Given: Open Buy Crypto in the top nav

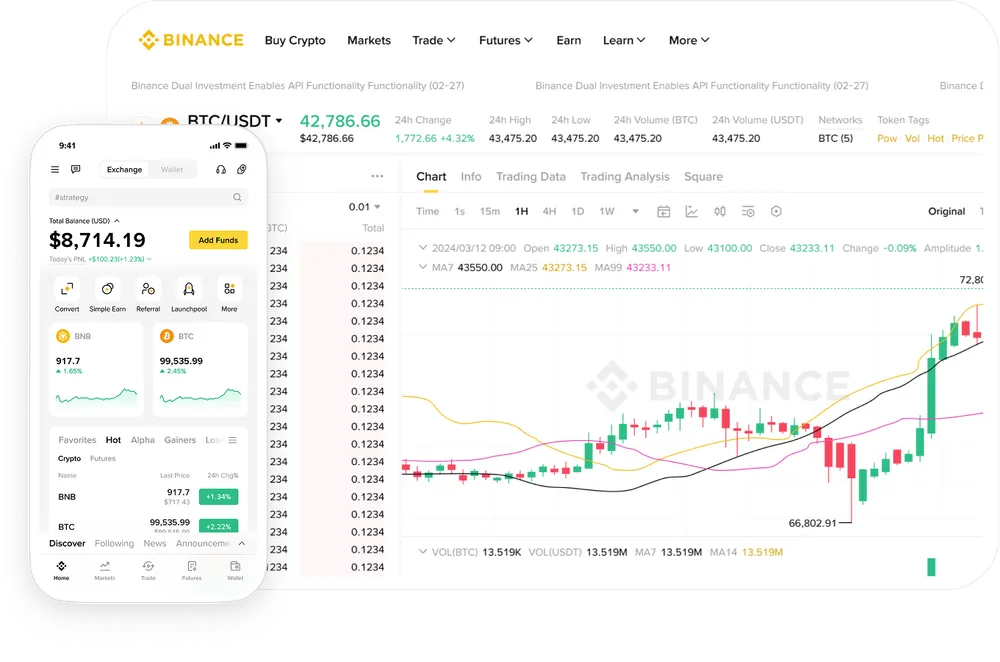Looking at the screenshot, I should pyautogui.click(x=295, y=40).
